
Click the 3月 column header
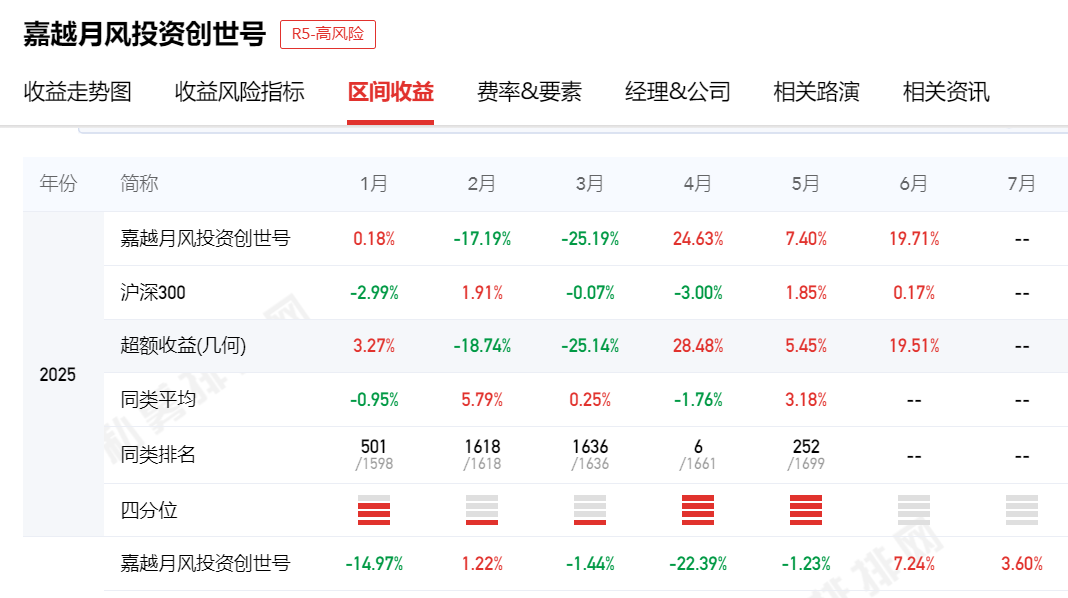coord(590,183)
